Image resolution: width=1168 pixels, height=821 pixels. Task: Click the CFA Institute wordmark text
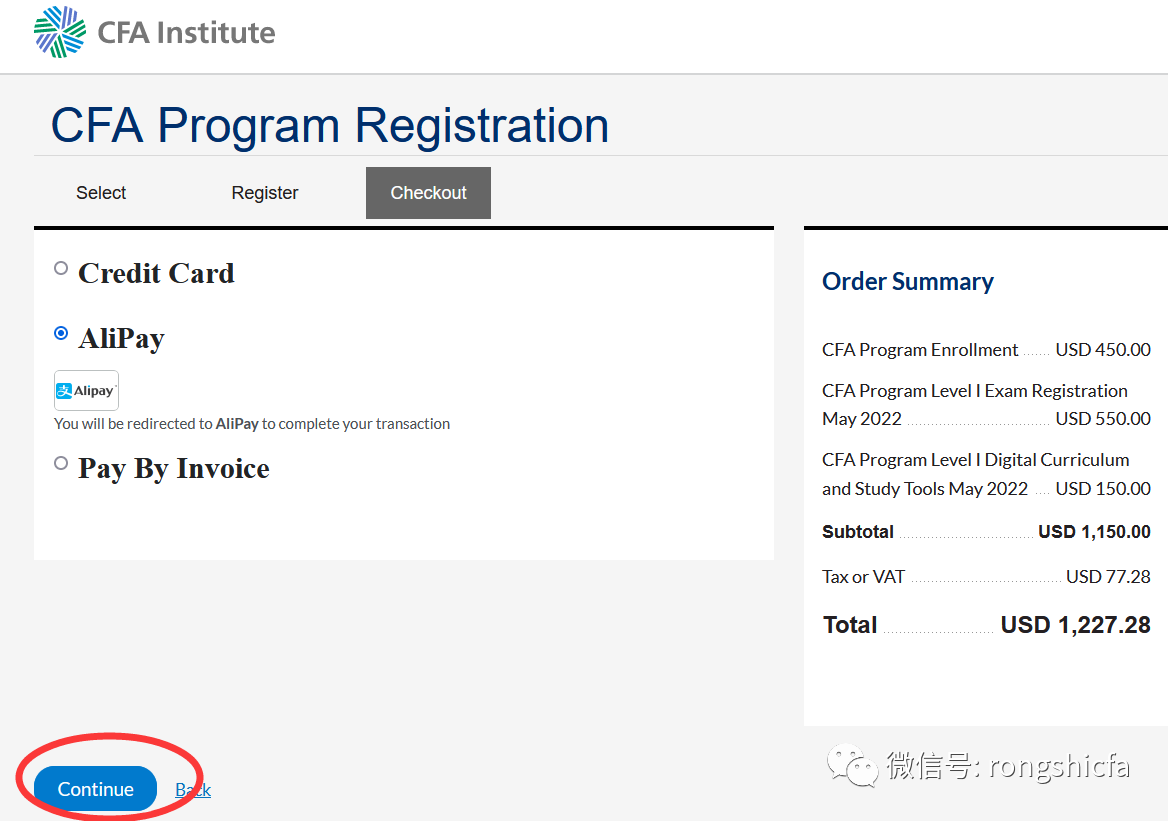coord(186,33)
